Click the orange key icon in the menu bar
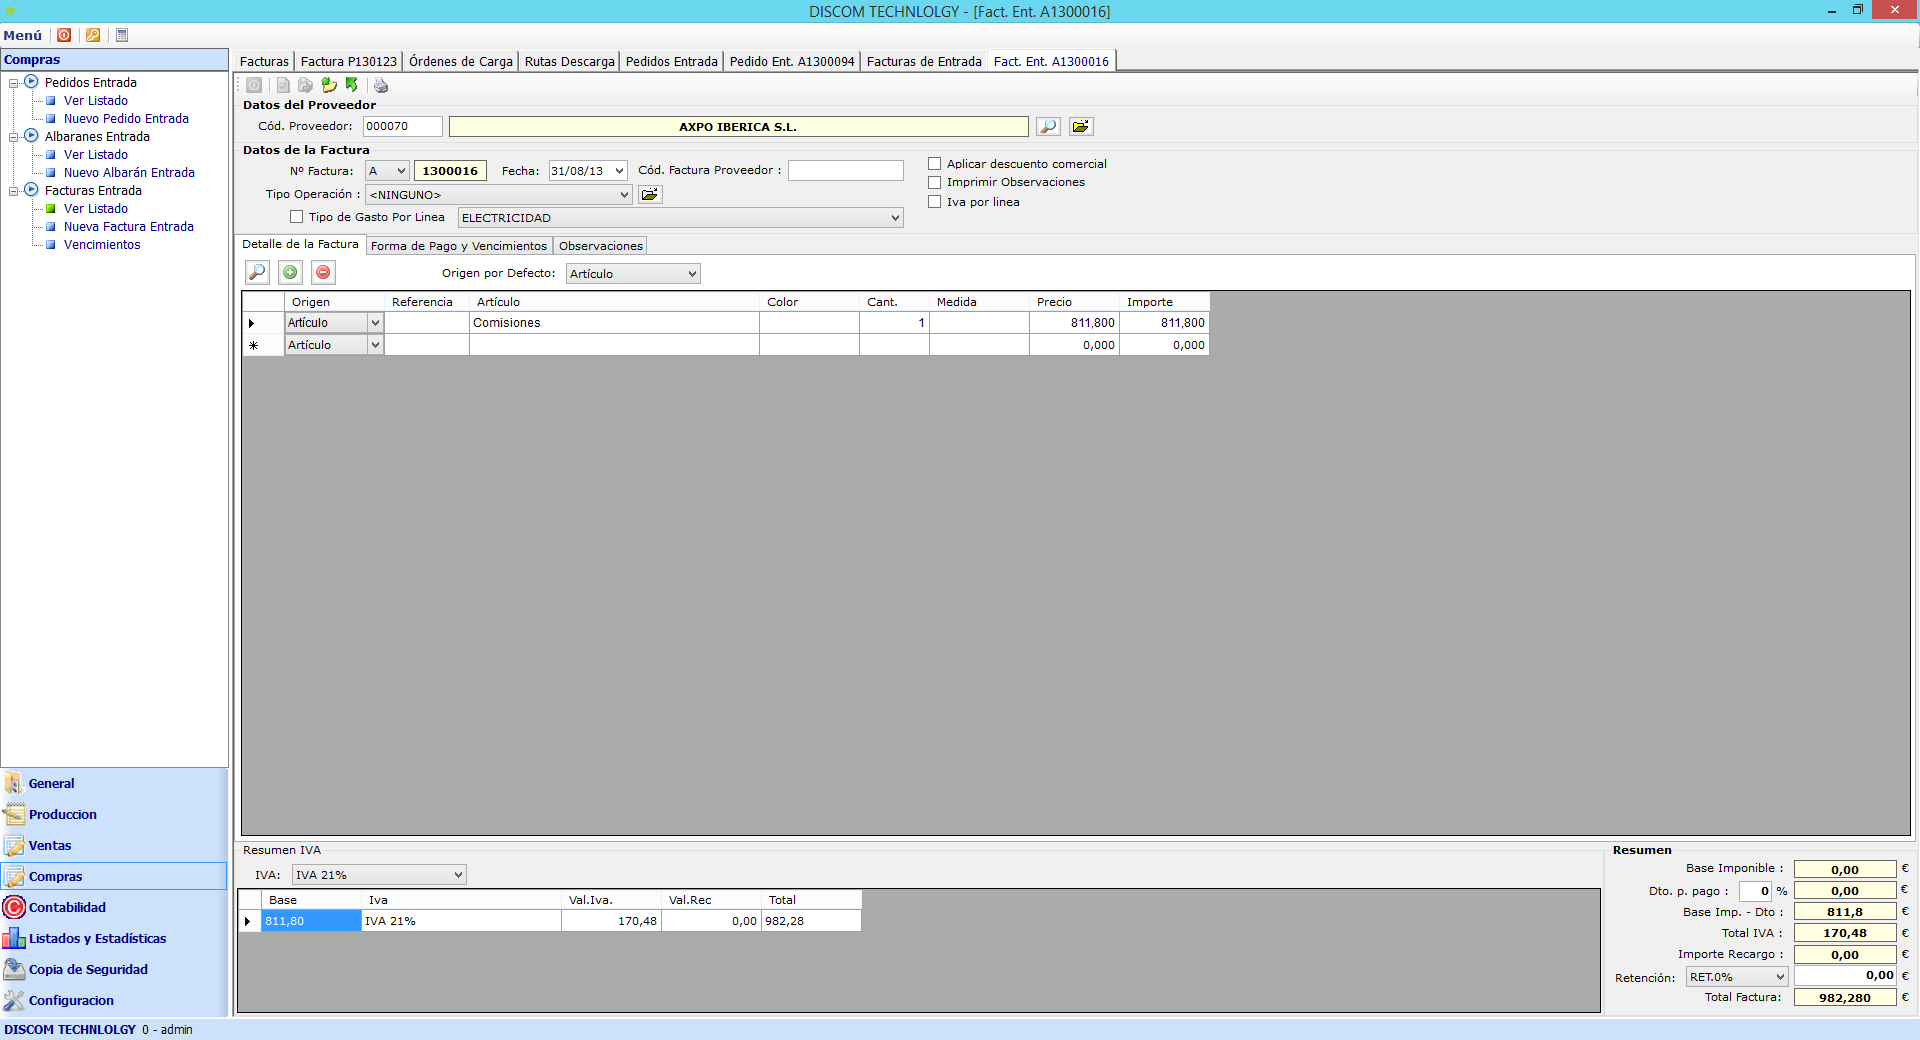The height and width of the screenshot is (1040, 1920). (x=93, y=35)
